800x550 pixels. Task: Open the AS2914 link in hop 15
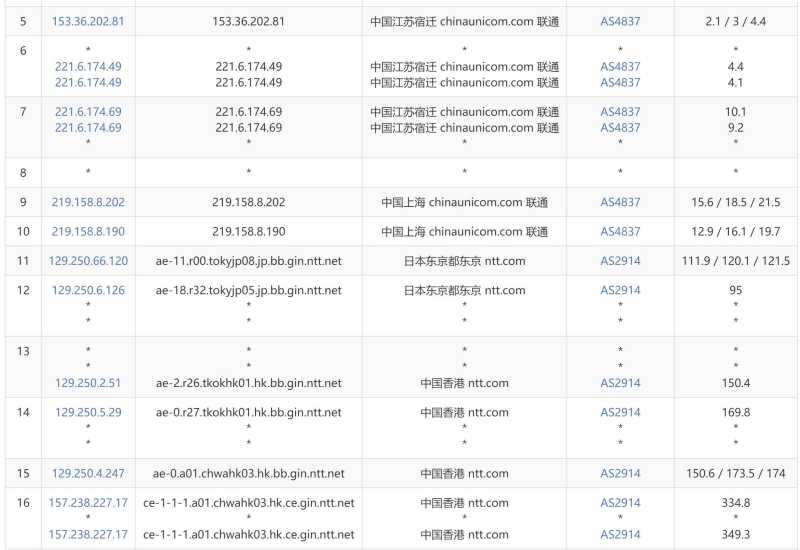(x=620, y=474)
